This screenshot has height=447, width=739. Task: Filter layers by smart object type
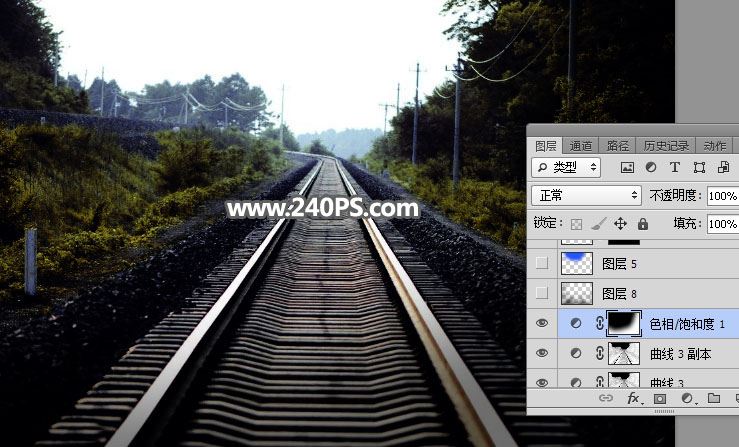723,167
